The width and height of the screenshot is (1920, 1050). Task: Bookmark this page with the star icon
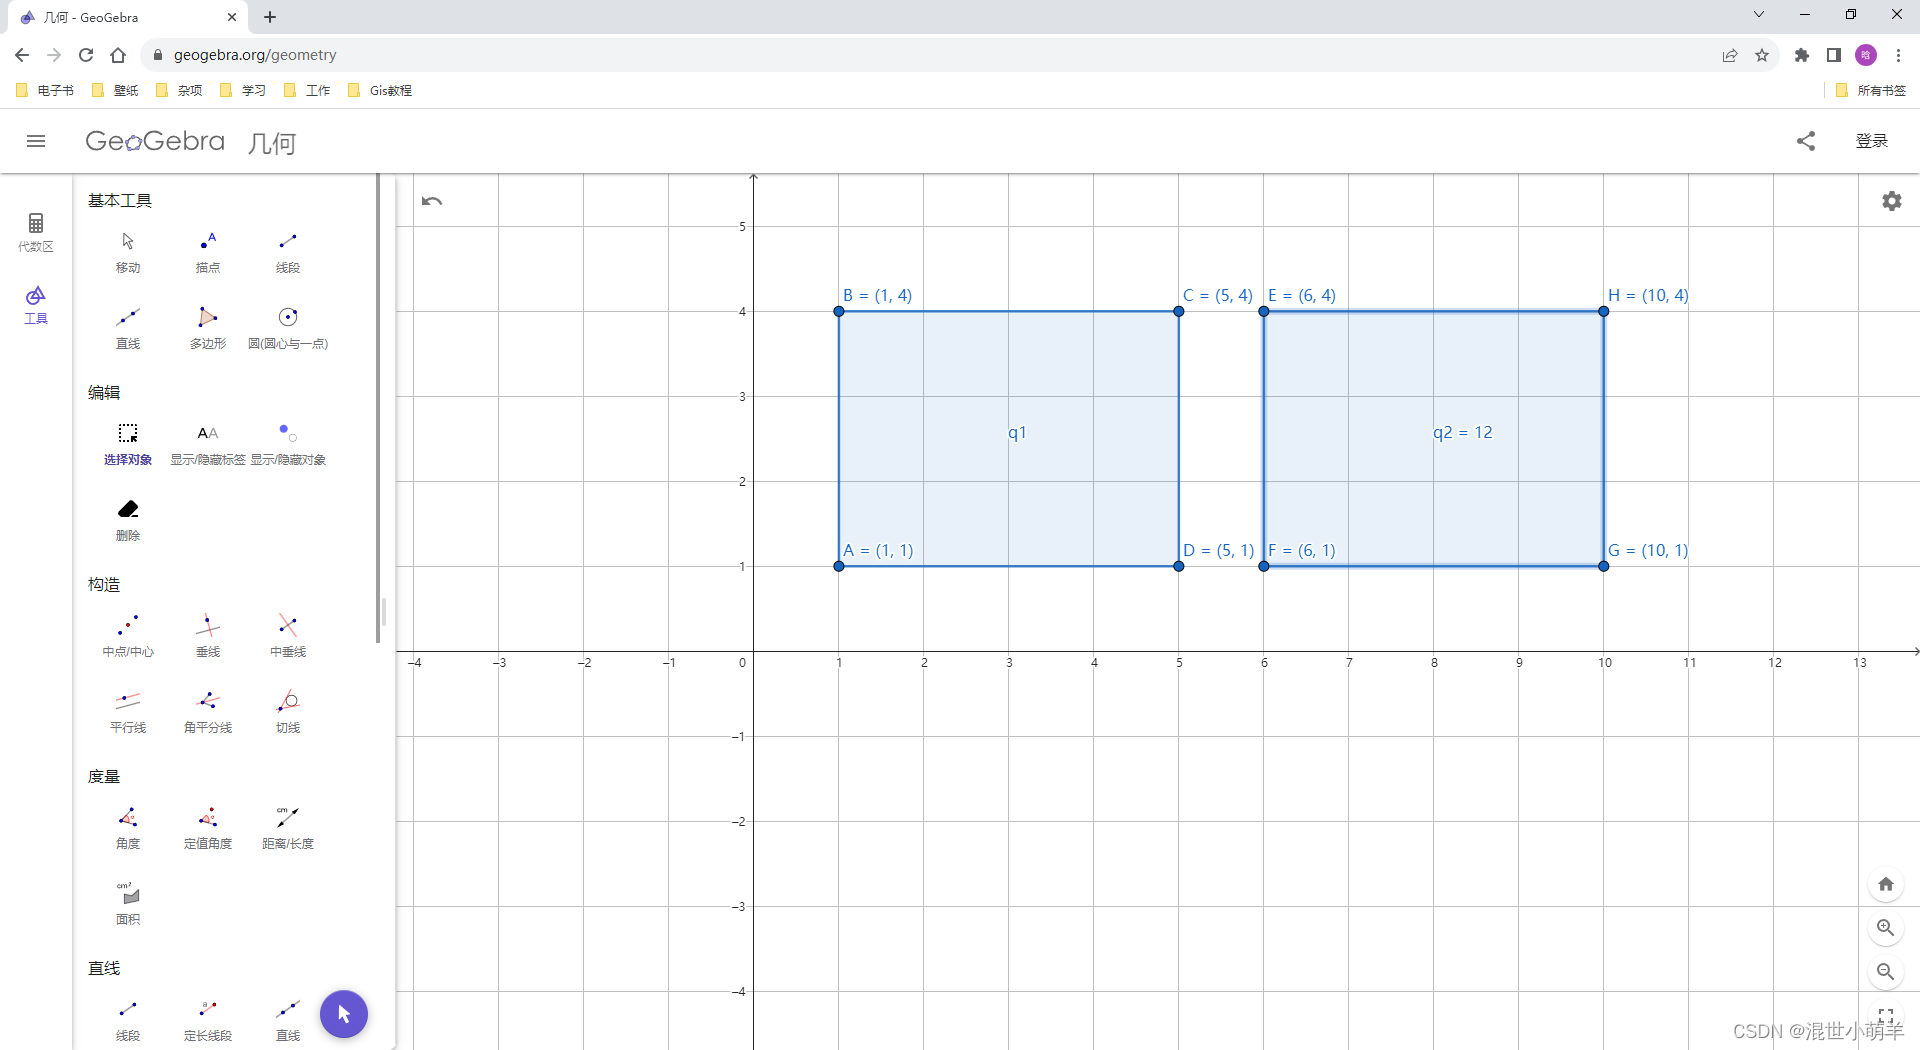1762,55
